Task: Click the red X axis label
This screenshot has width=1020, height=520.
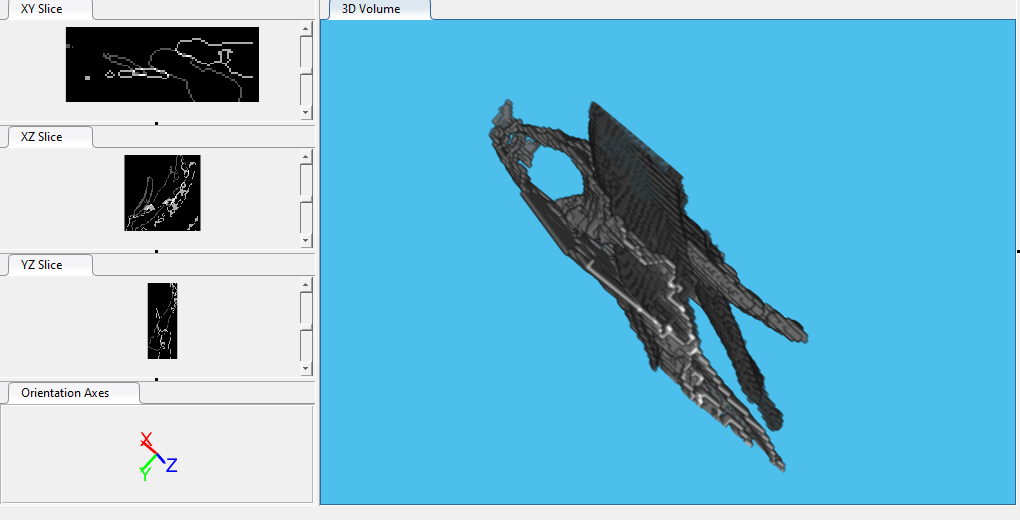Action: click(x=146, y=439)
